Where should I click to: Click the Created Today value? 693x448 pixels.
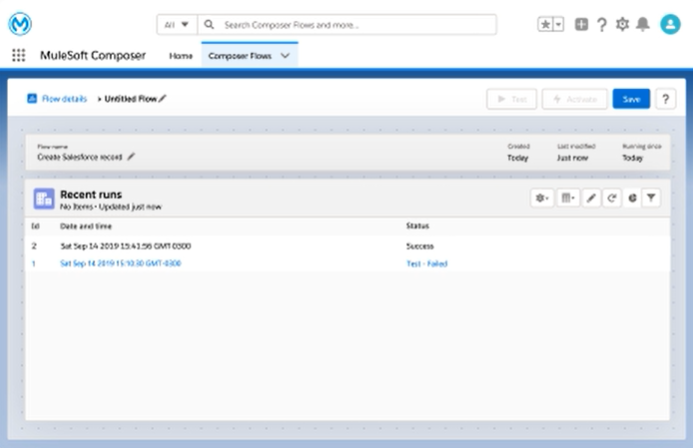point(518,158)
